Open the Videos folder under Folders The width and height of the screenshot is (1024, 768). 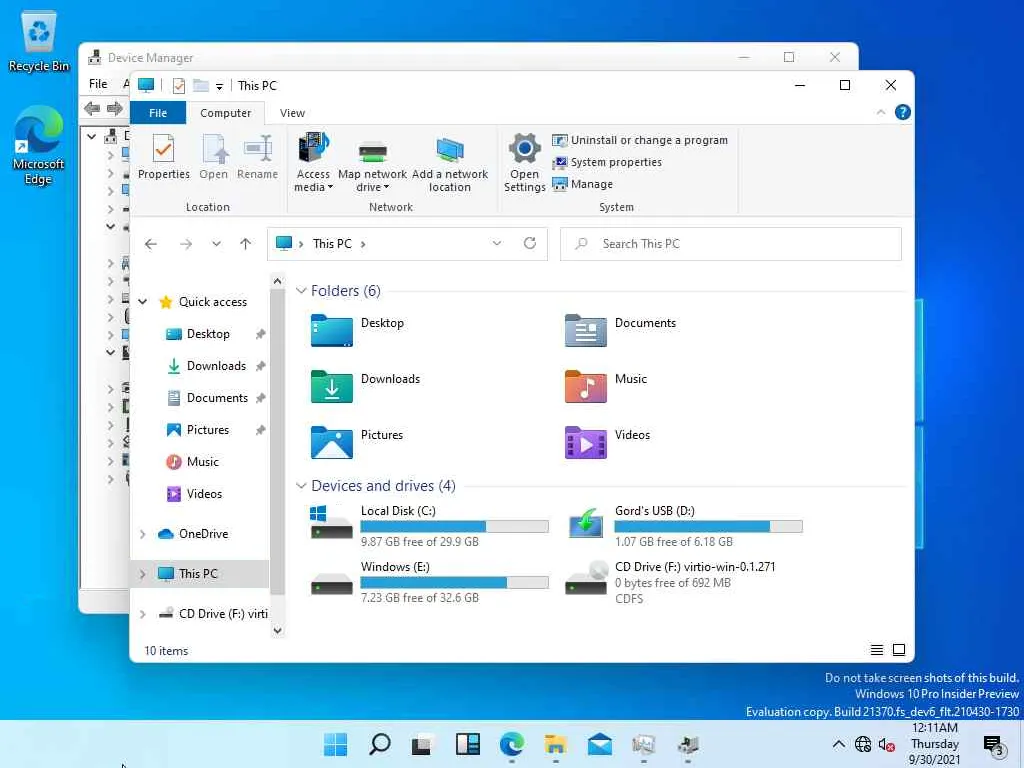click(x=607, y=441)
